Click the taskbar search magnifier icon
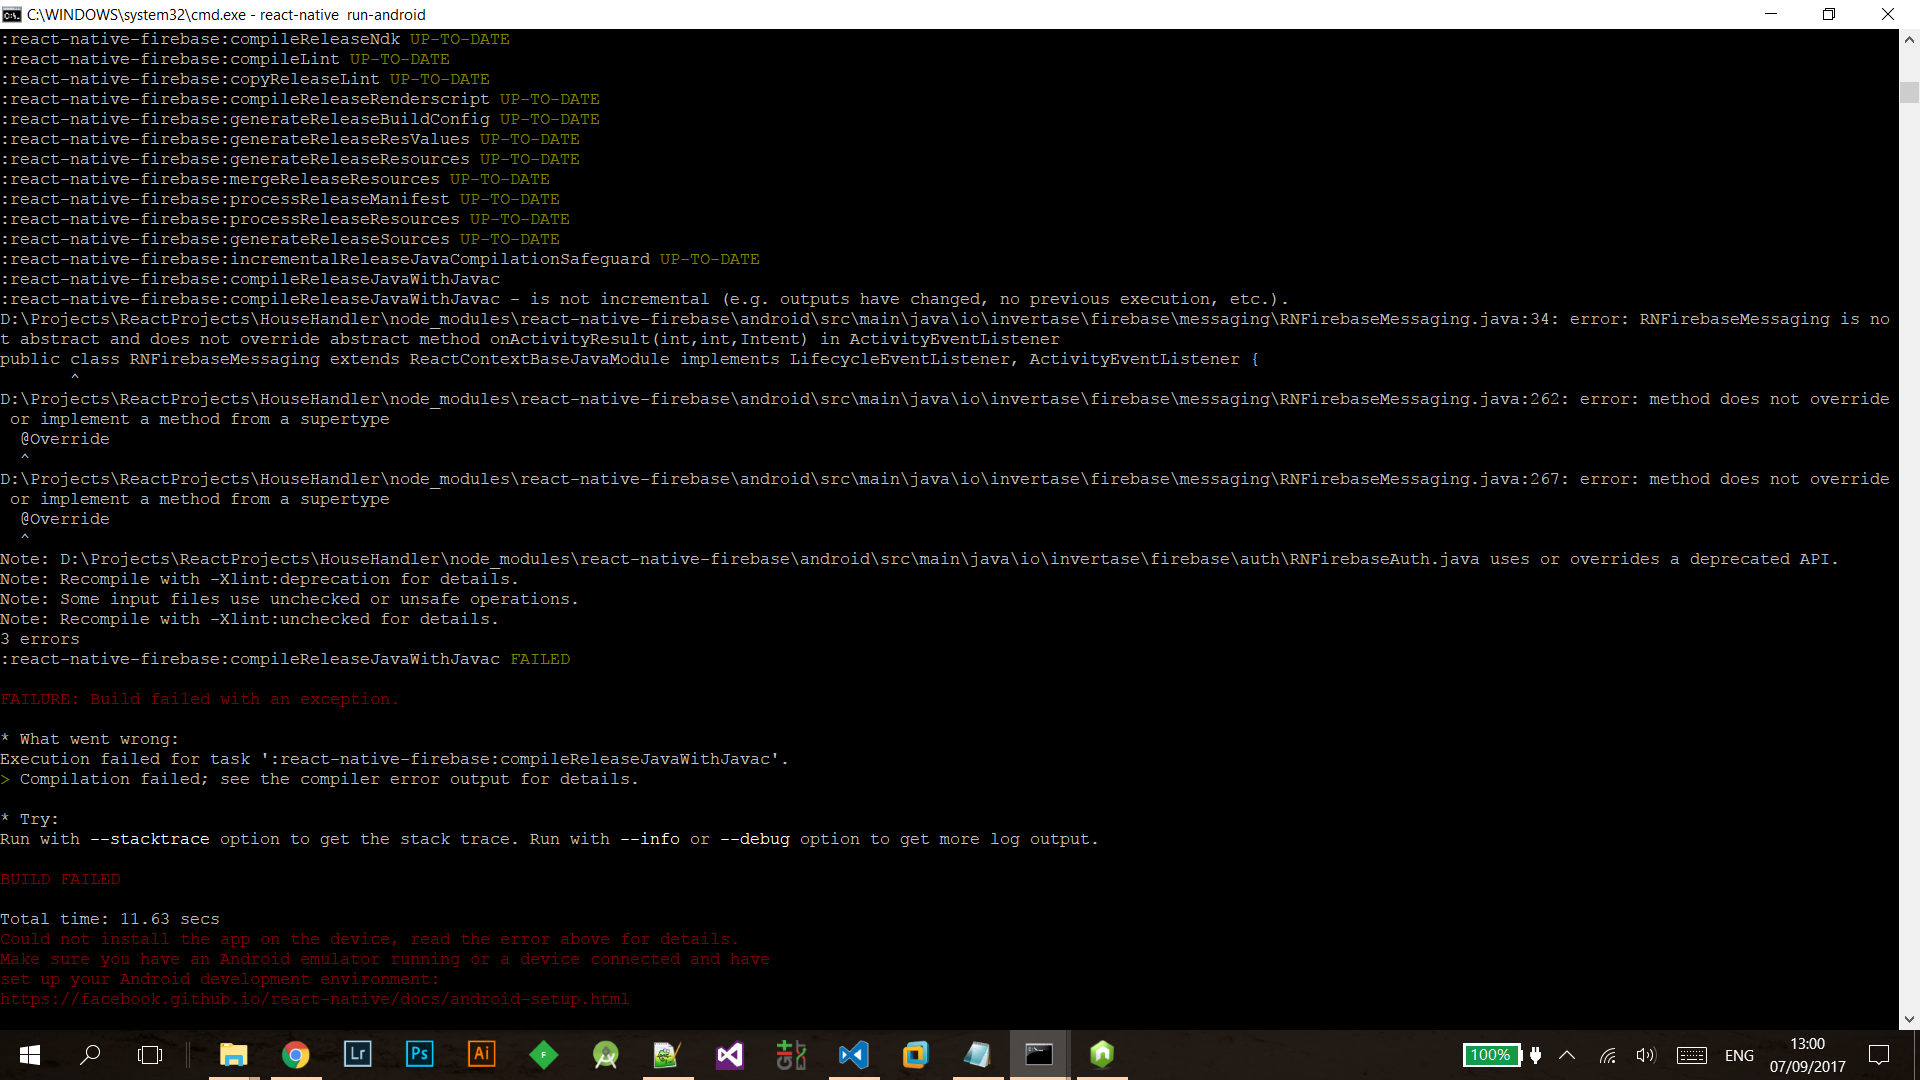Image resolution: width=1920 pixels, height=1080 pixels. 90,1055
